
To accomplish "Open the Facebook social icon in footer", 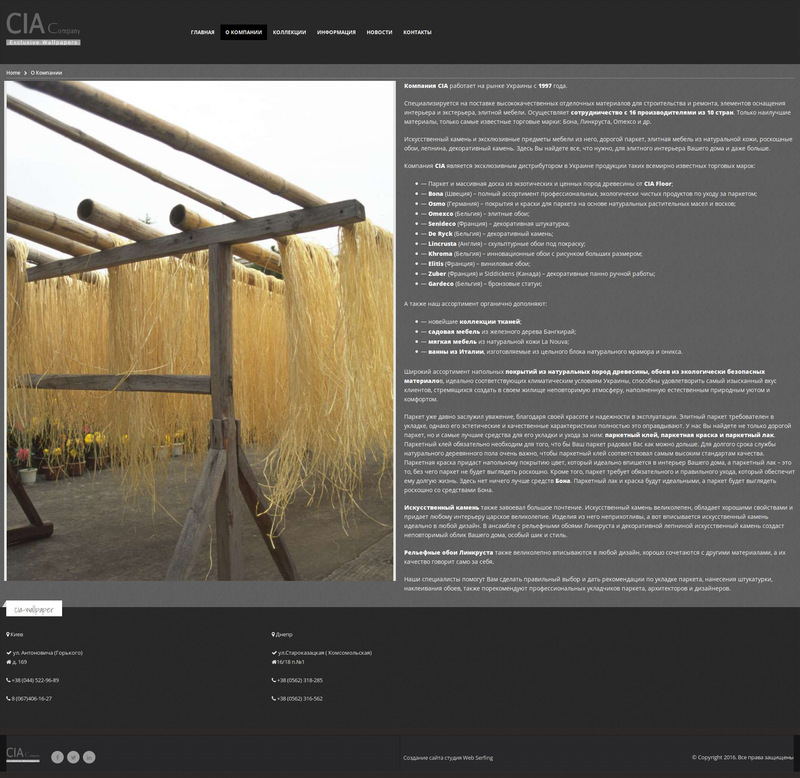I will (57, 757).
